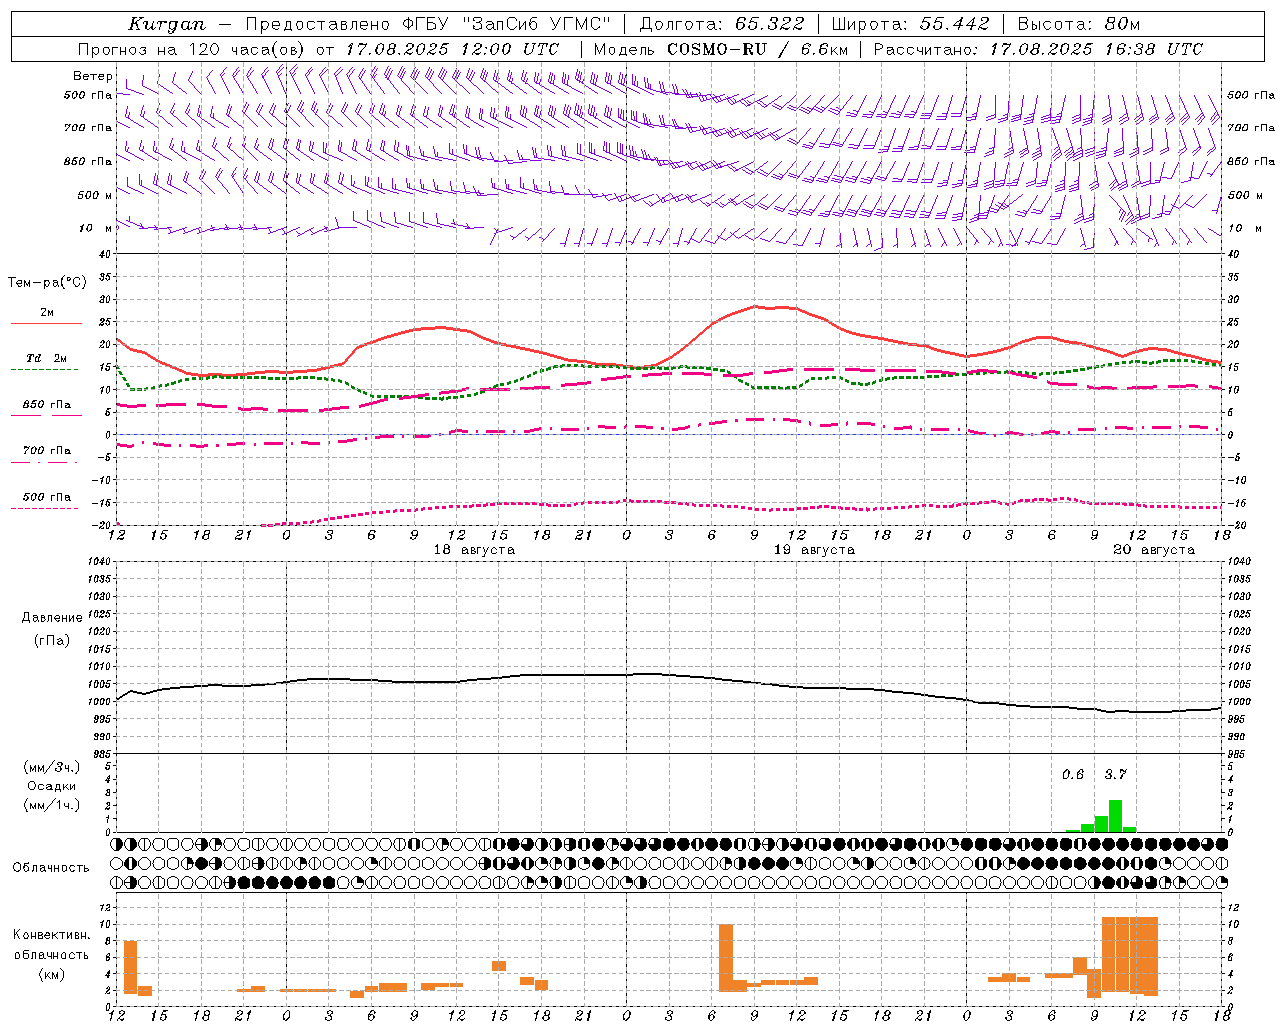This screenshot has height=1024, width=1280.
Task: Click the "Тем-ра(°C)" temperature panel label
Action: coord(47,283)
